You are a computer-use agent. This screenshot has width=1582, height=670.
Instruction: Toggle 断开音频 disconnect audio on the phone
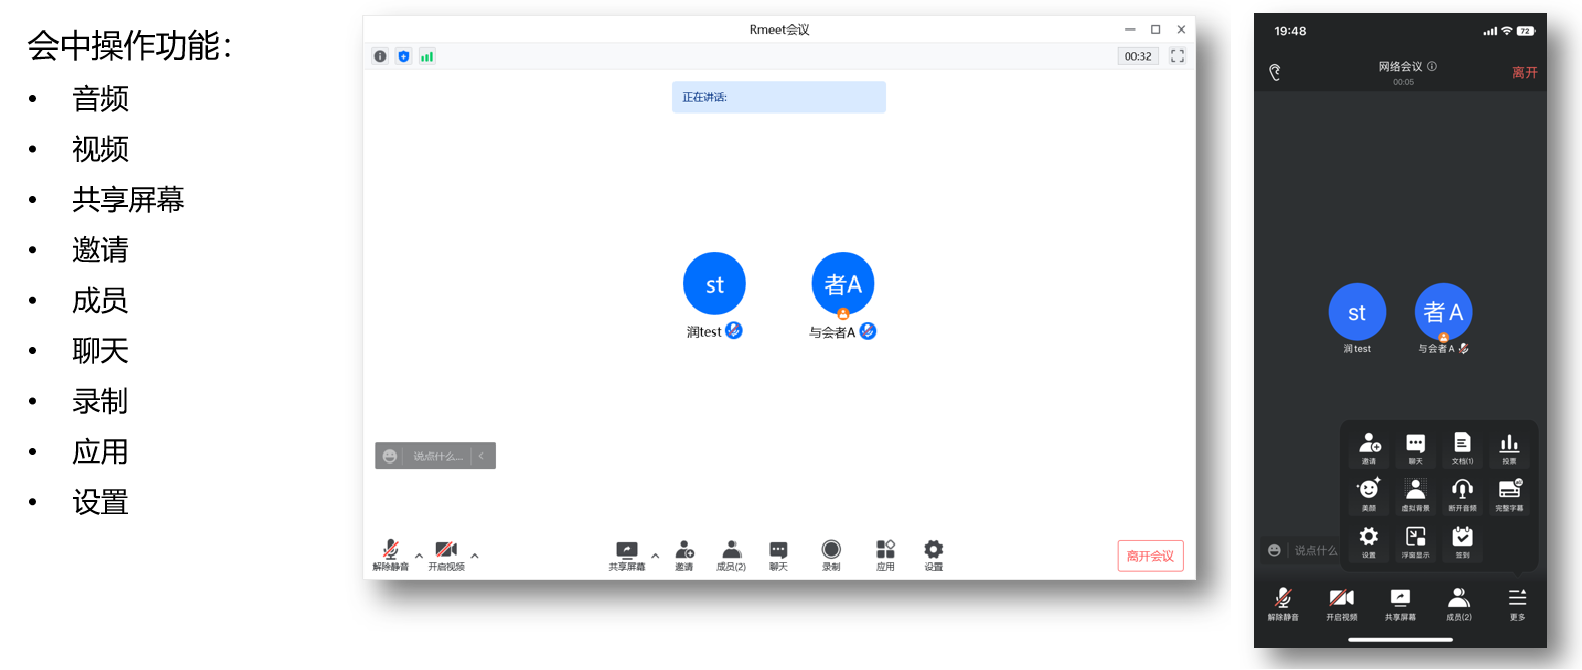point(1462,492)
